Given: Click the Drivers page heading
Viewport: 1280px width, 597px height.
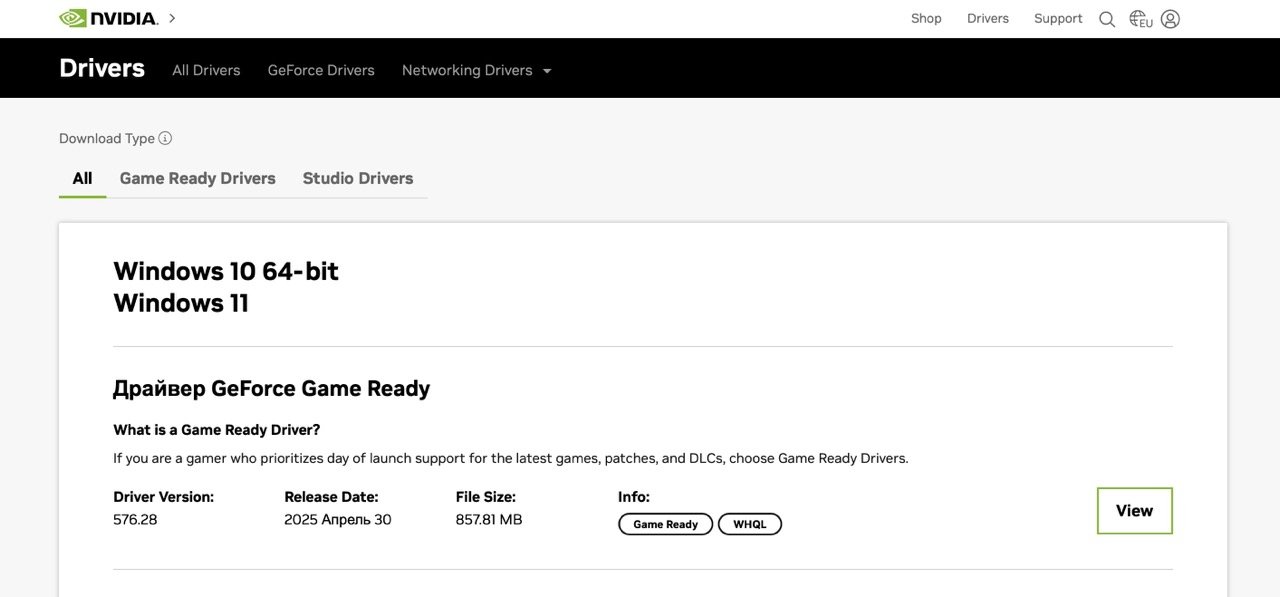Looking at the screenshot, I should (102, 68).
